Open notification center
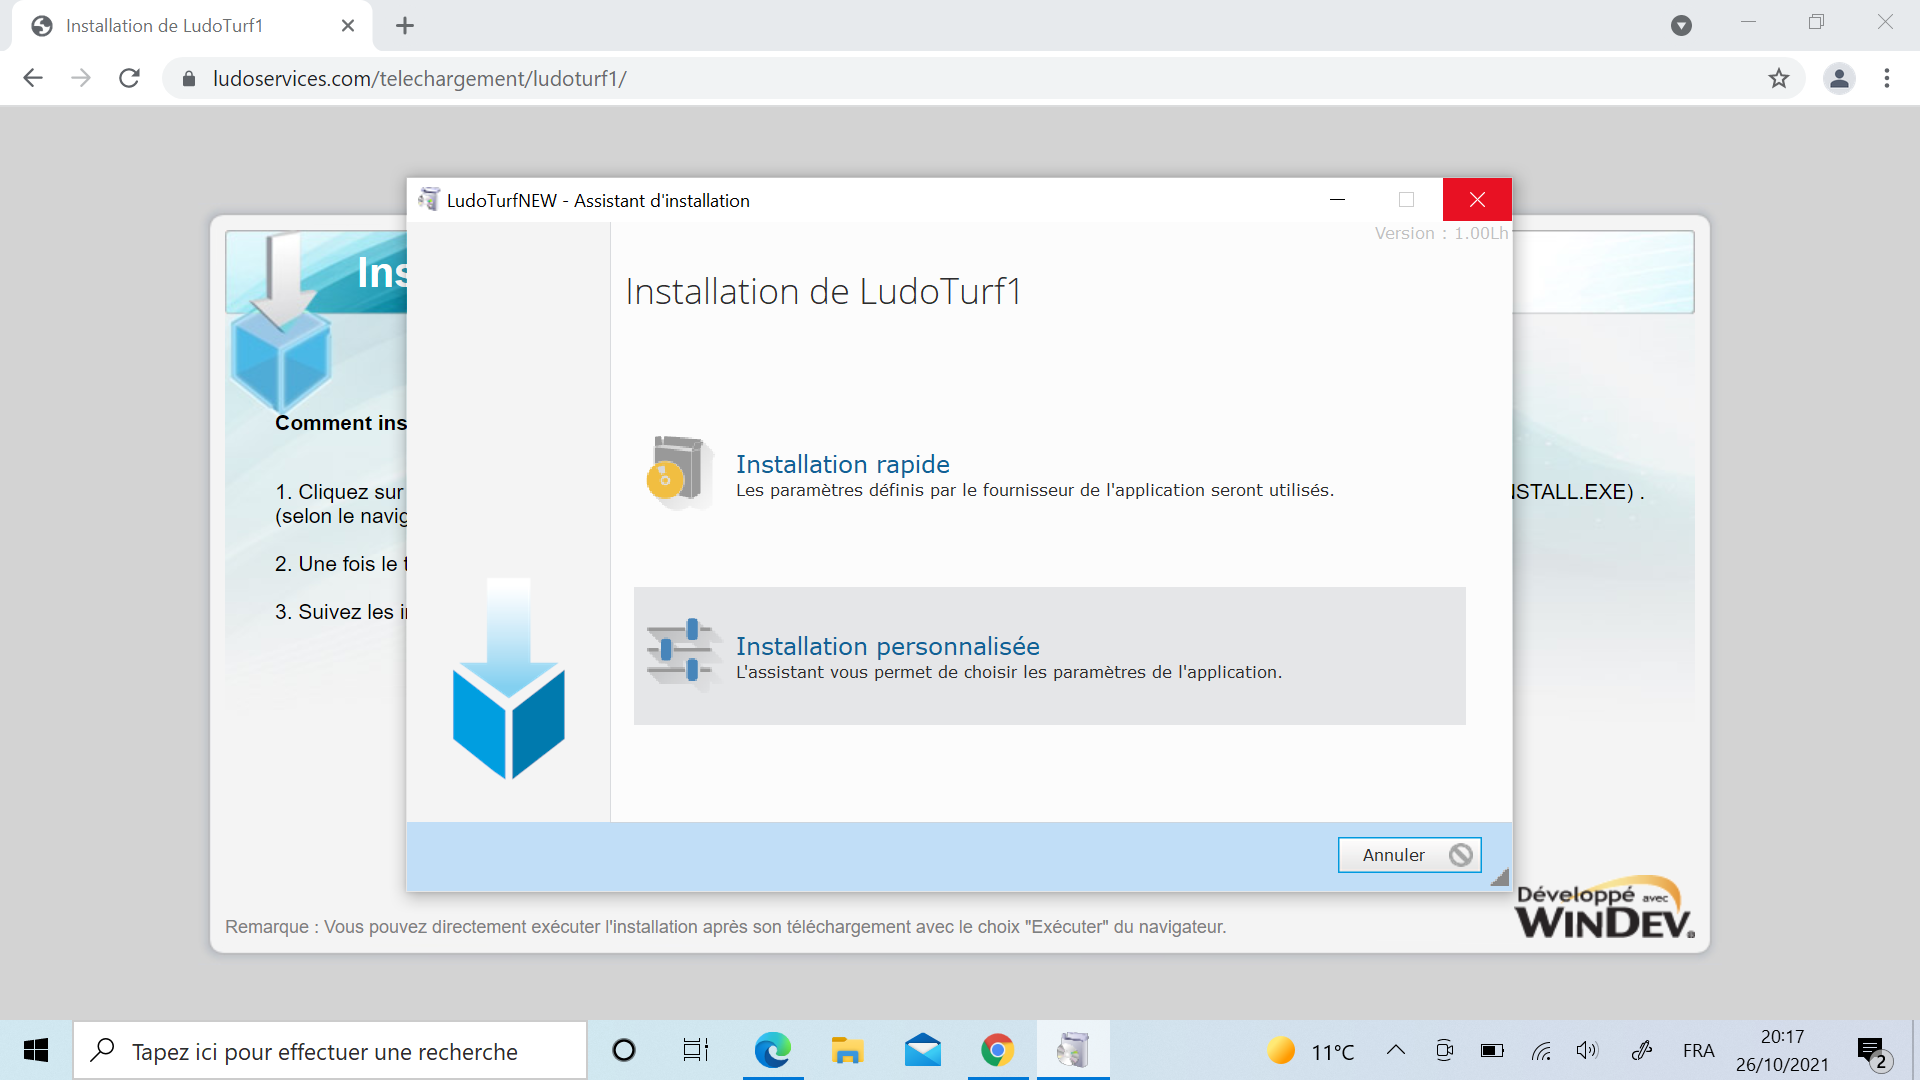The height and width of the screenshot is (1080, 1920). coord(1874,1052)
